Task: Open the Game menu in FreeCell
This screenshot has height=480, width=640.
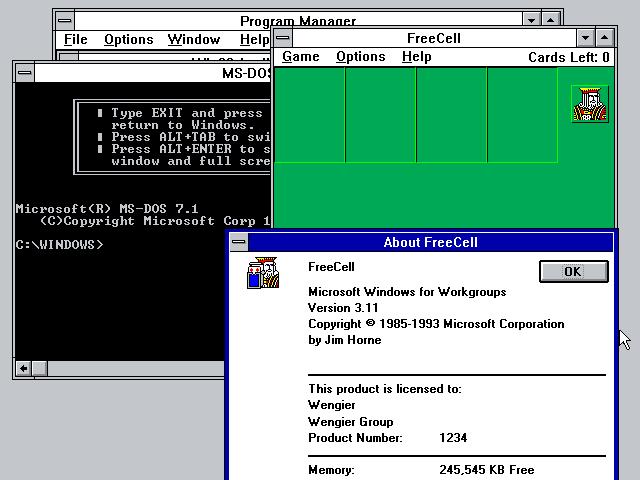Action: (x=300, y=57)
